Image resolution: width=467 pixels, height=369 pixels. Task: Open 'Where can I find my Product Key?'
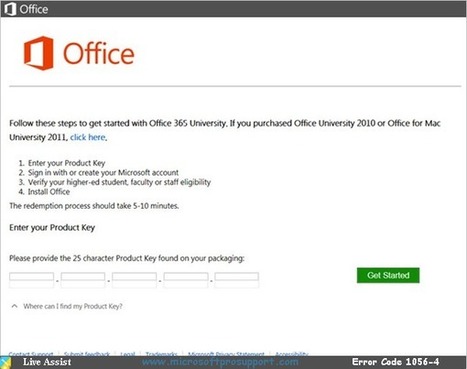coord(73,306)
